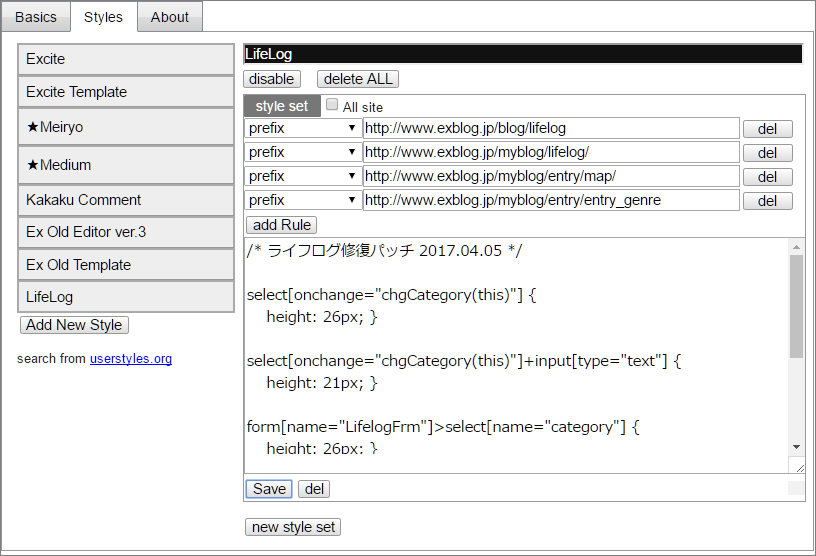816x556 pixels.
Task: Delete the entry_genre URL rule
Action: coord(768,201)
